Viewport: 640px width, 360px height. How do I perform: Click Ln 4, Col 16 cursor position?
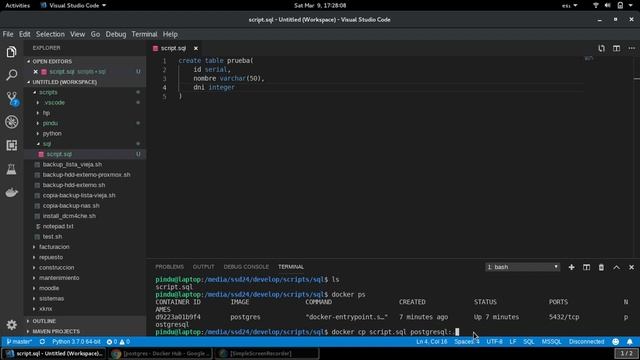[x=431, y=342]
